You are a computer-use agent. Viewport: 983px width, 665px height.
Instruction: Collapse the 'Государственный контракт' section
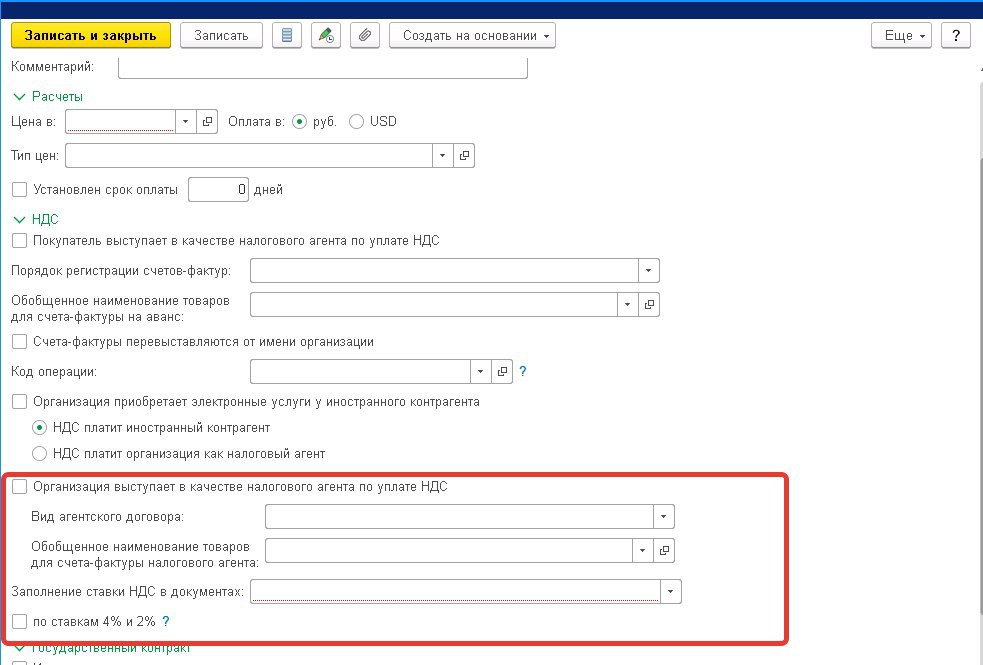coord(19,648)
